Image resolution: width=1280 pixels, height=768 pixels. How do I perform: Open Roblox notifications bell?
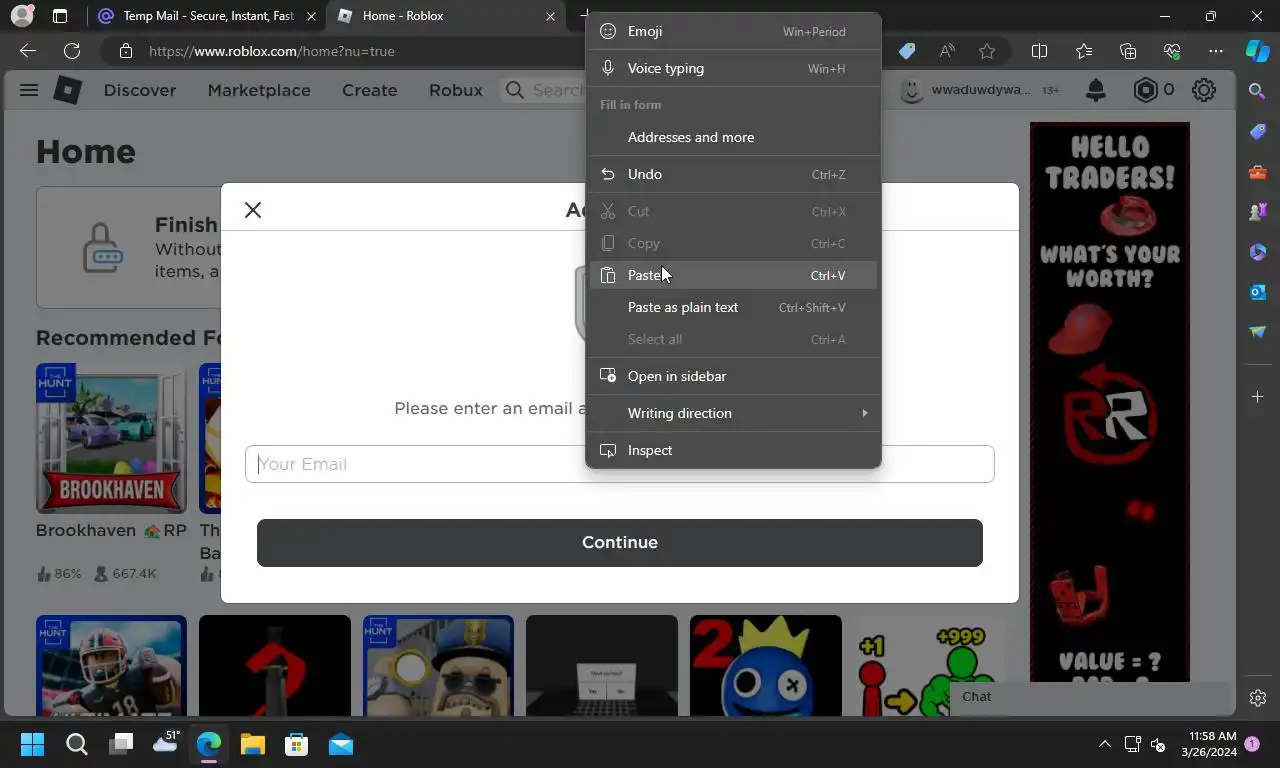(x=1096, y=90)
